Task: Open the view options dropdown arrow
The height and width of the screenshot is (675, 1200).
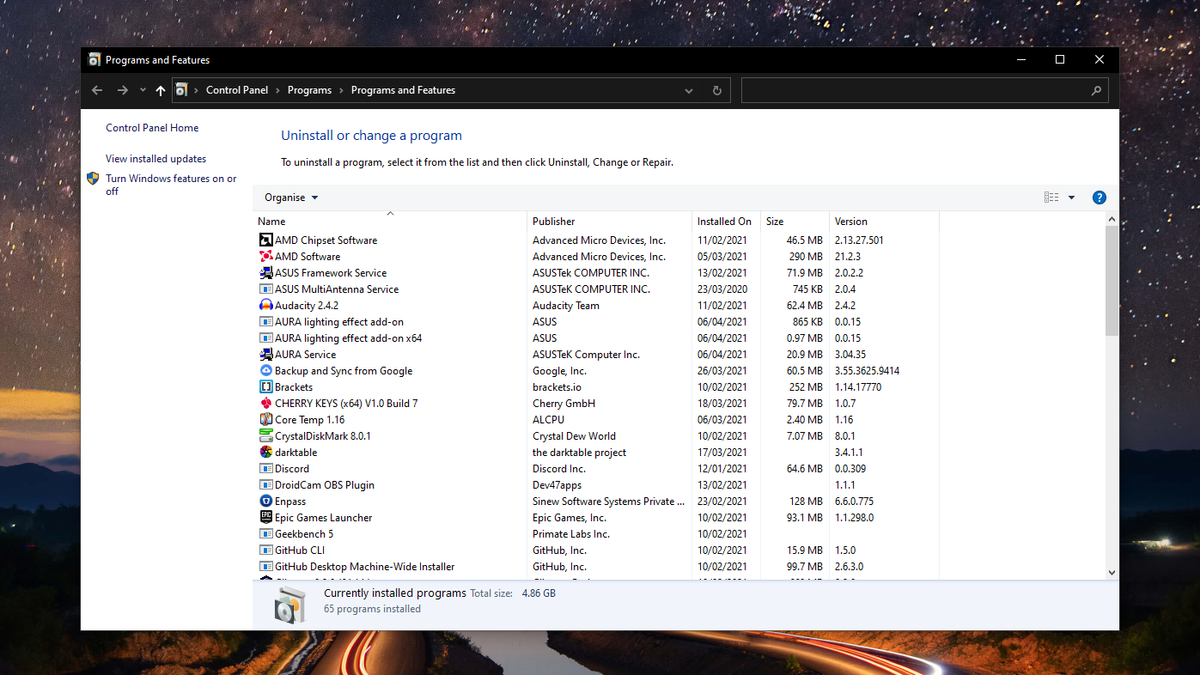Action: coord(1073,197)
